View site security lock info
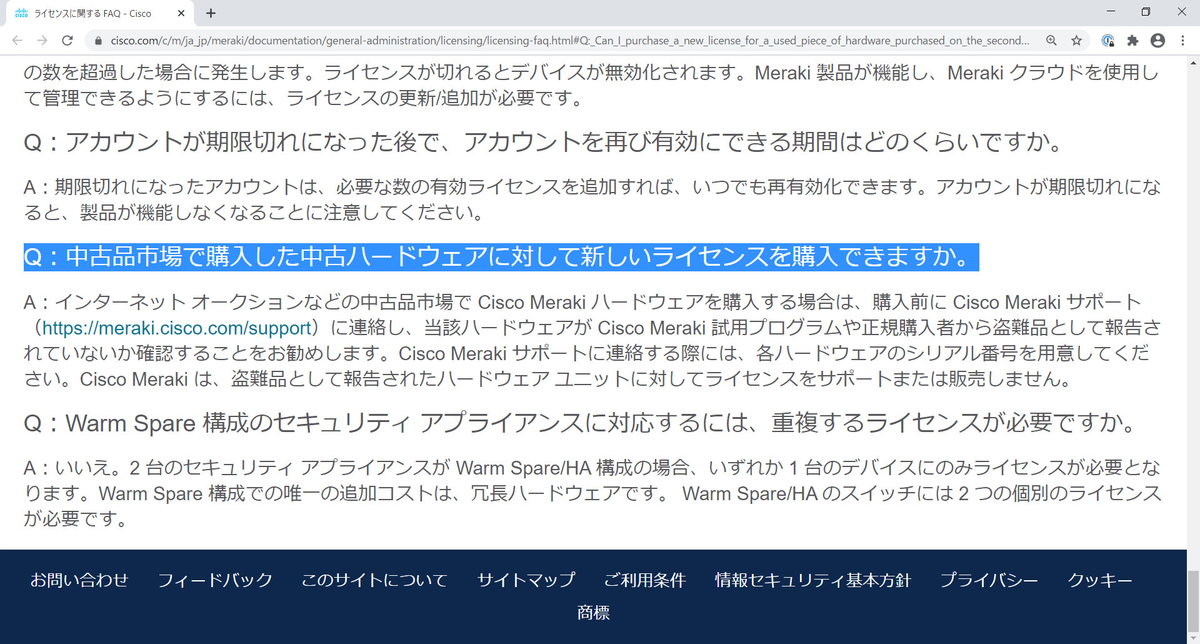 [98, 41]
